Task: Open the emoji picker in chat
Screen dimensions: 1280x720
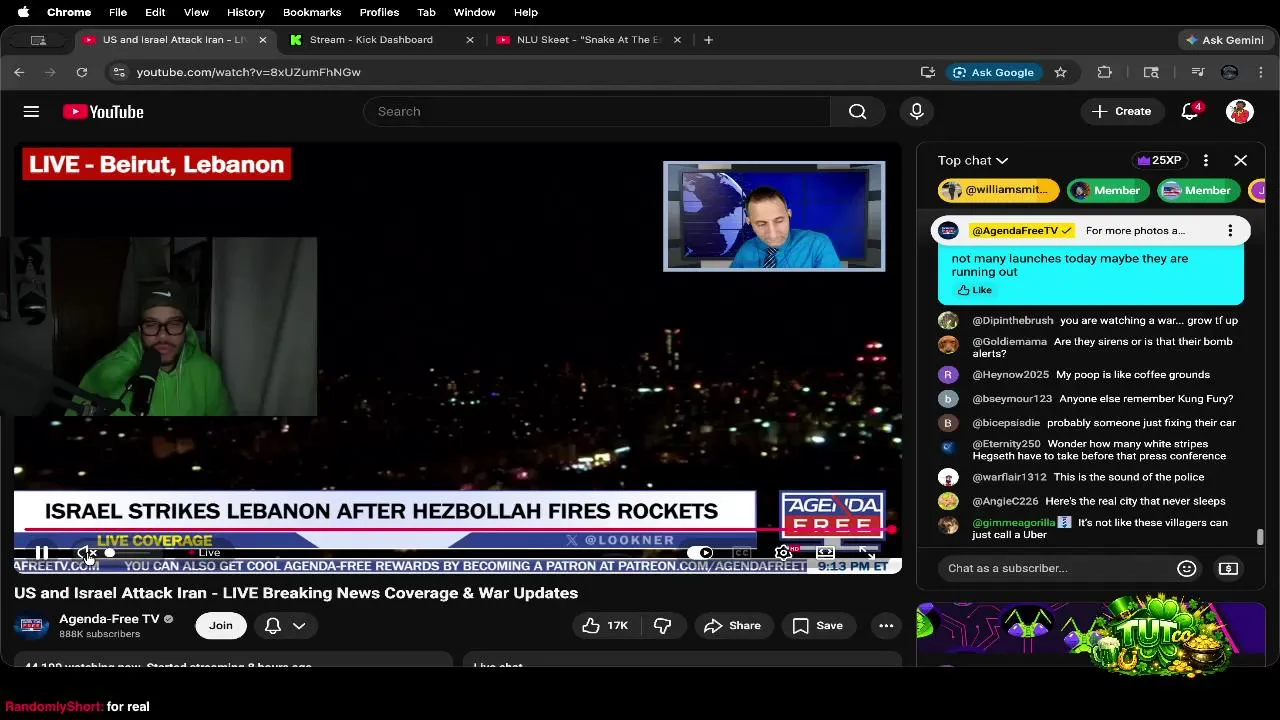Action: point(1187,568)
